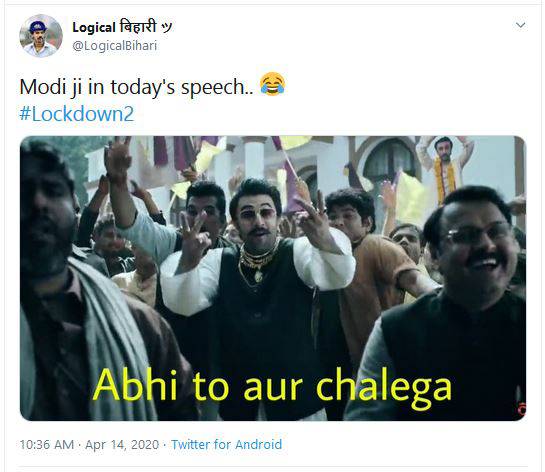Click the man wearing yellow garland
The height and width of the screenshot is (472, 545).
[445, 167]
